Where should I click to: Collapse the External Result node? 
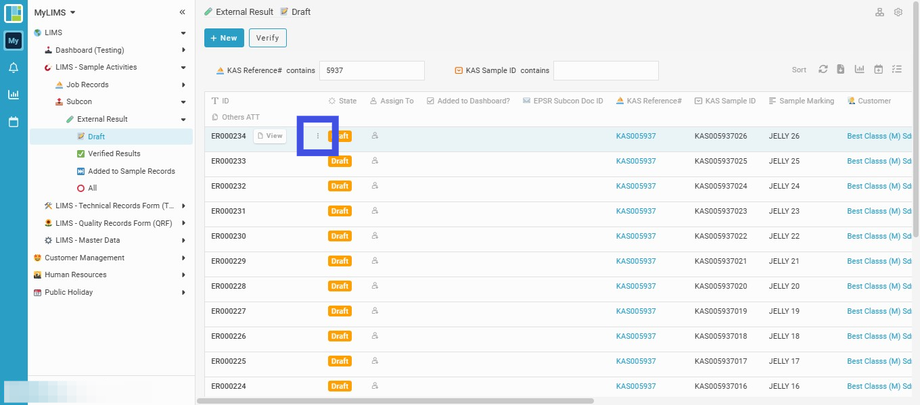(x=184, y=119)
